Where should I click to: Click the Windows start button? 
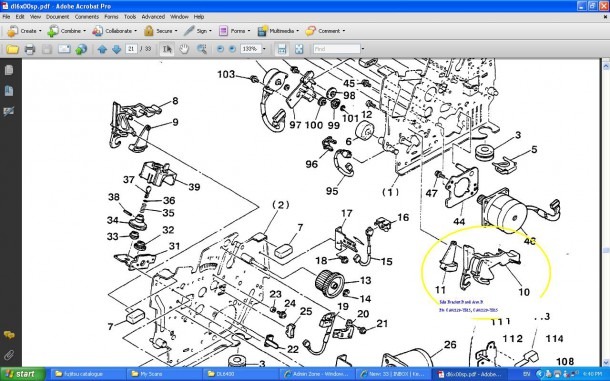[x=22, y=374]
